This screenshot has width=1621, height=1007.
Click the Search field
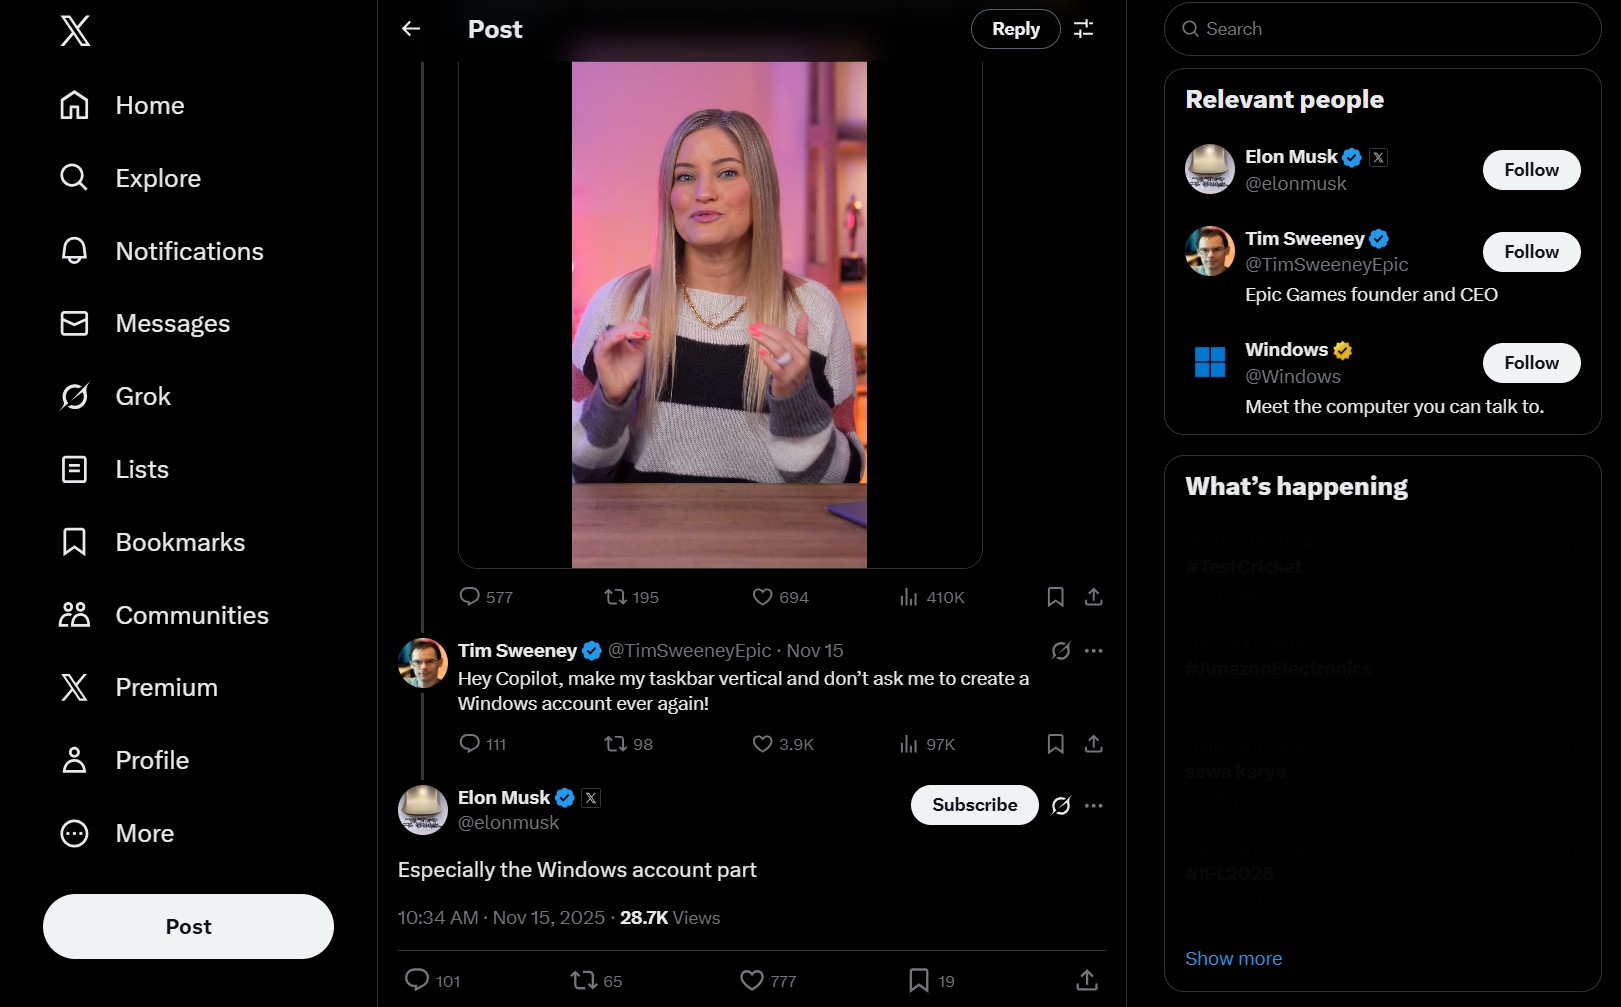tap(1382, 29)
